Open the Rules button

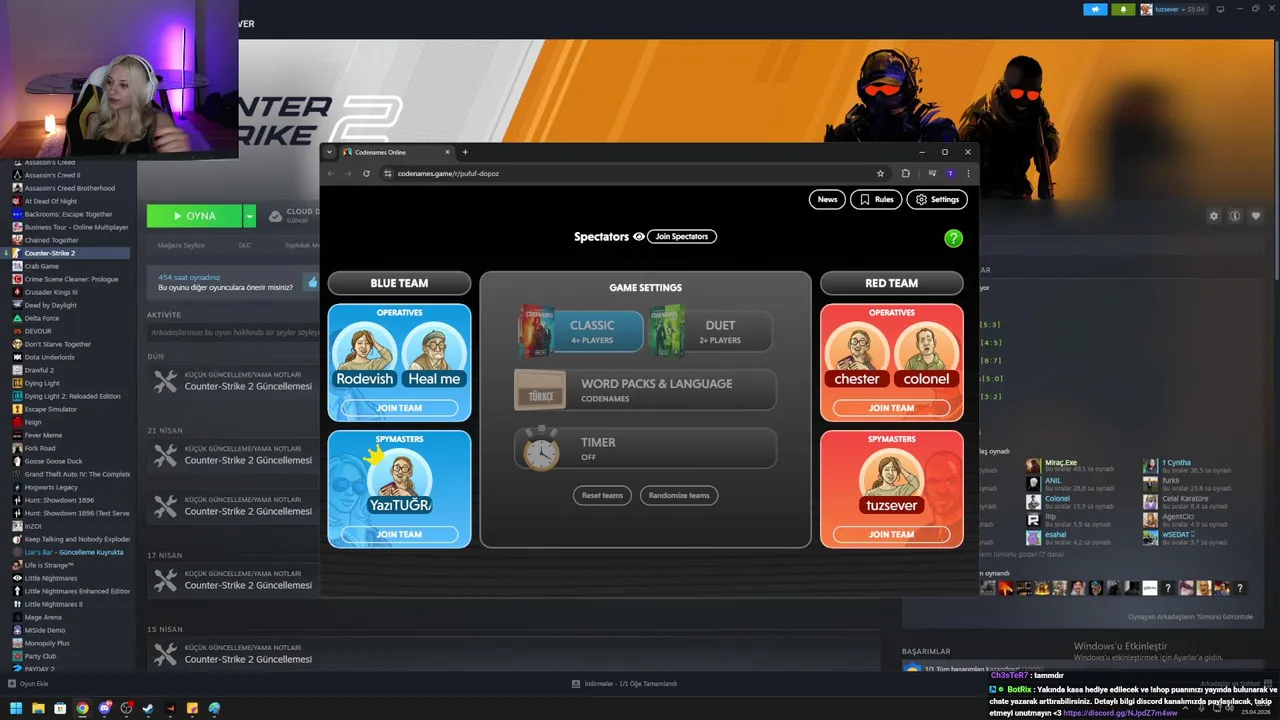click(x=876, y=199)
